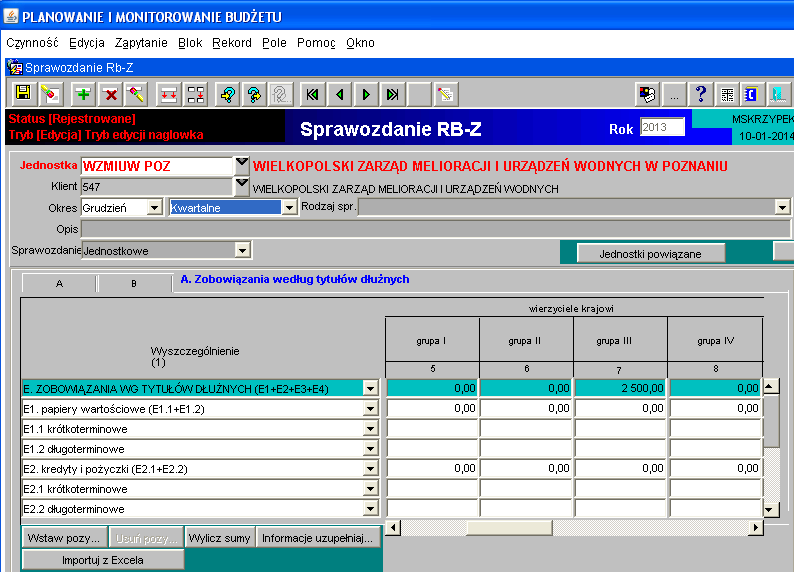The height and width of the screenshot is (572, 794).
Task: Go to the last record
Action: 393,94
